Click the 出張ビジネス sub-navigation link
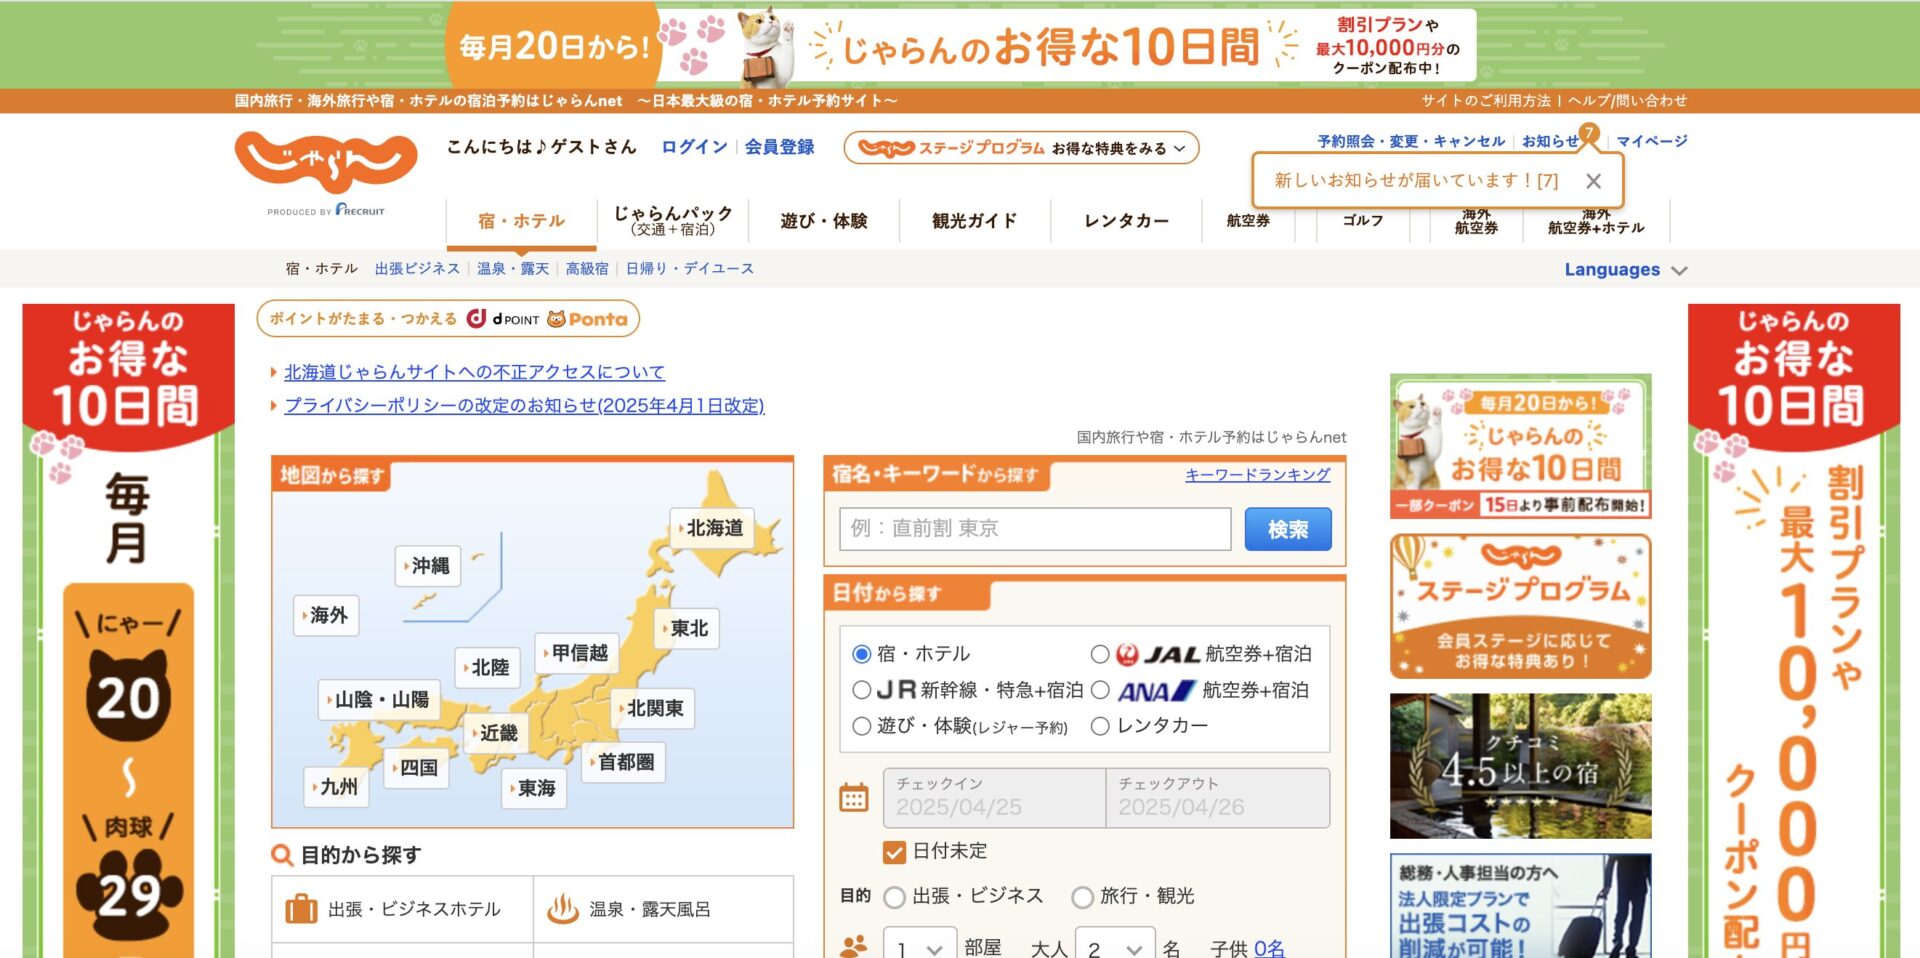1920x958 pixels. pyautogui.click(x=417, y=268)
